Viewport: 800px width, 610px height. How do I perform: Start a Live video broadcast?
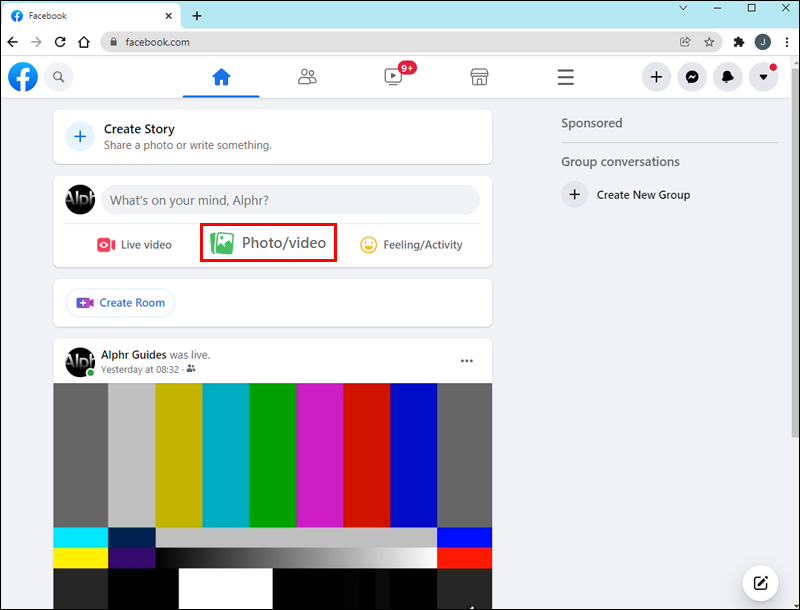pyautogui.click(x=133, y=244)
